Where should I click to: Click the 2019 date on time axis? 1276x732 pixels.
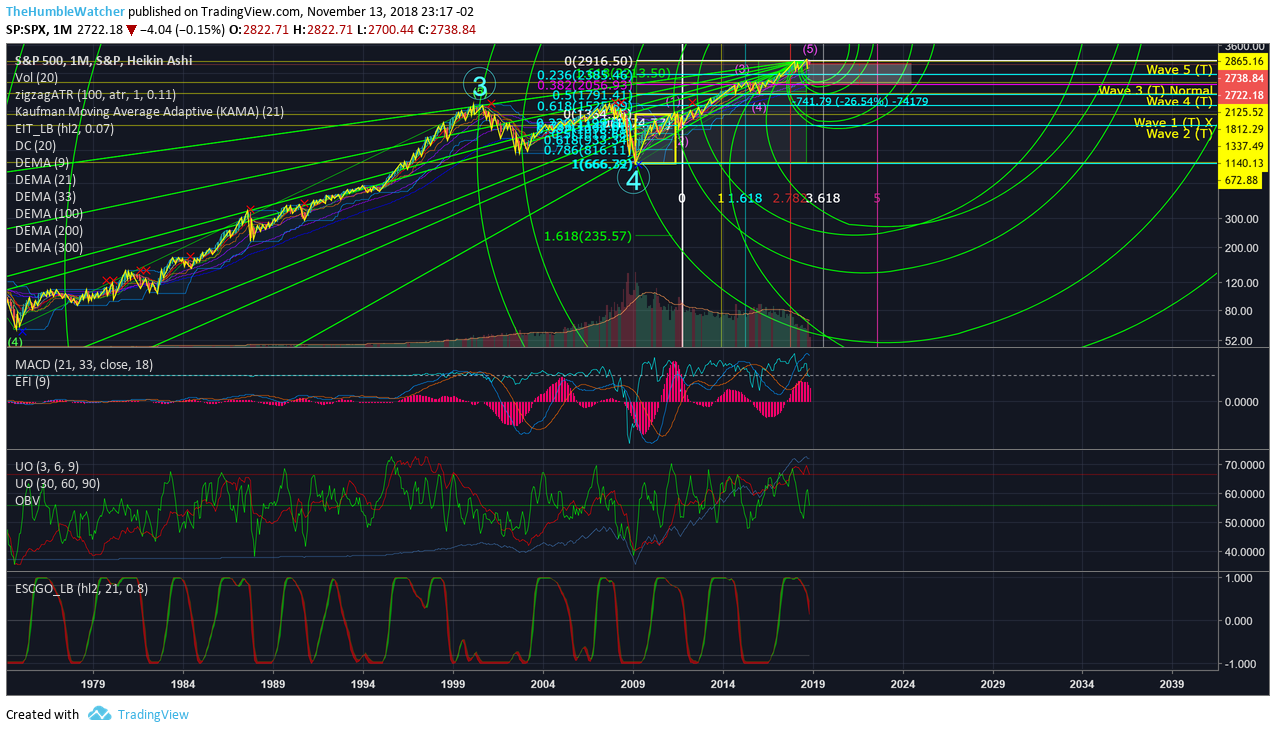tap(813, 685)
